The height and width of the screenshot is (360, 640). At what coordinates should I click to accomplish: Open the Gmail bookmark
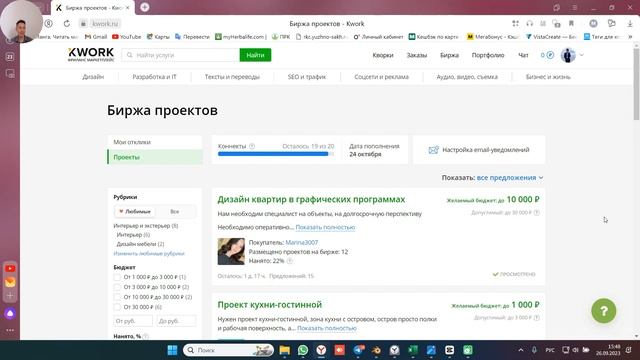(x=96, y=37)
